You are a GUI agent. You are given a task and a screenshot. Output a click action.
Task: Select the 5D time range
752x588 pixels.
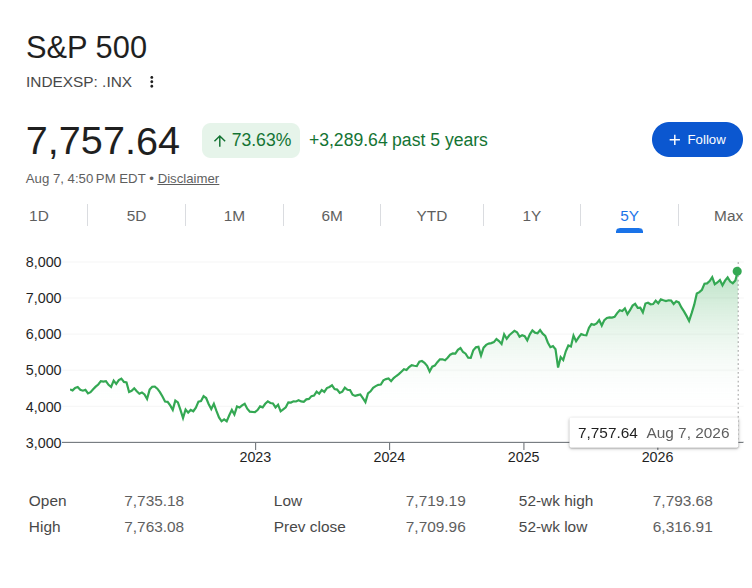[x=136, y=216]
